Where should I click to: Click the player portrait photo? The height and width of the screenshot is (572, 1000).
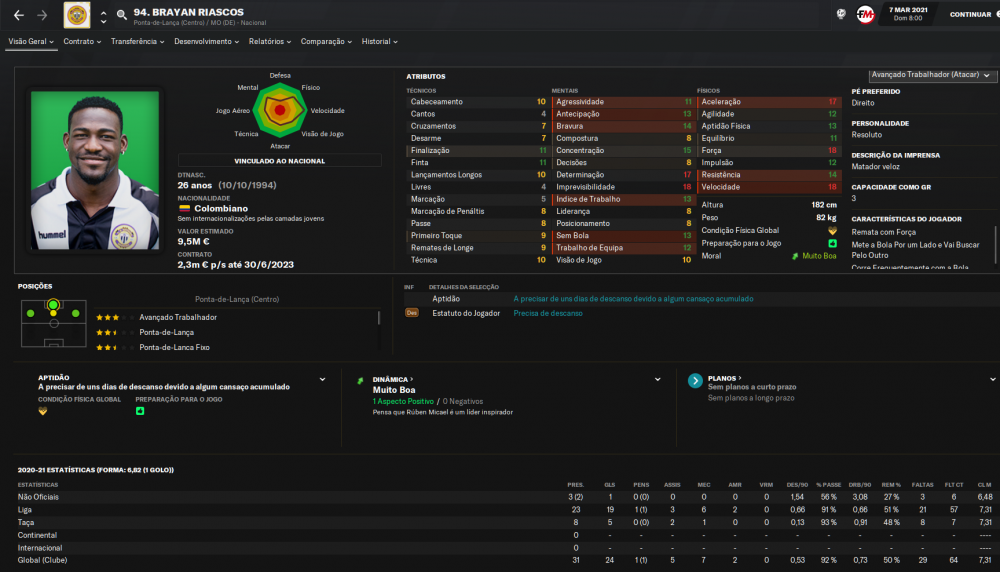[x=95, y=170]
